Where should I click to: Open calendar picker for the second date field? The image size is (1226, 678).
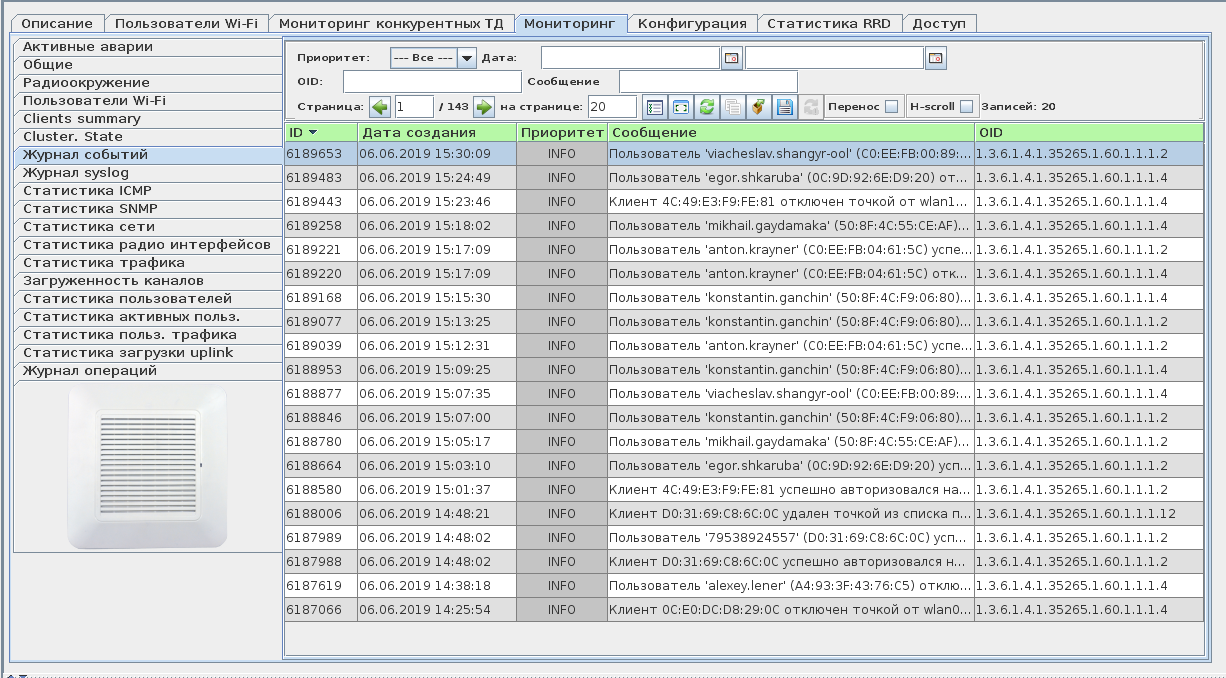[936, 59]
